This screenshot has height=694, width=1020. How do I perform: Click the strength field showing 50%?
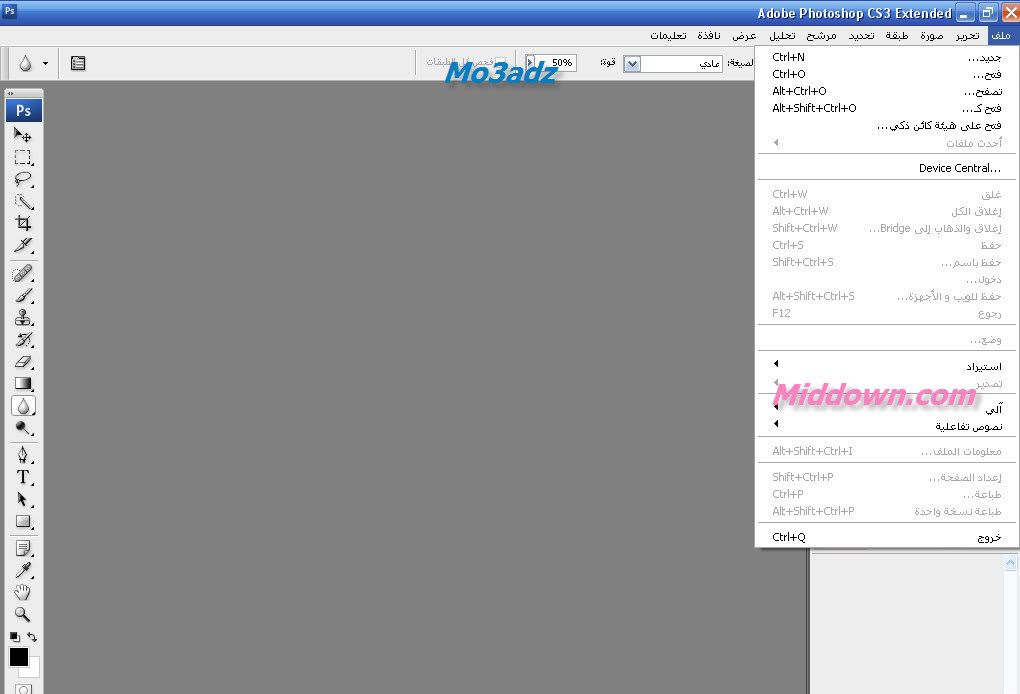(556, 62)
